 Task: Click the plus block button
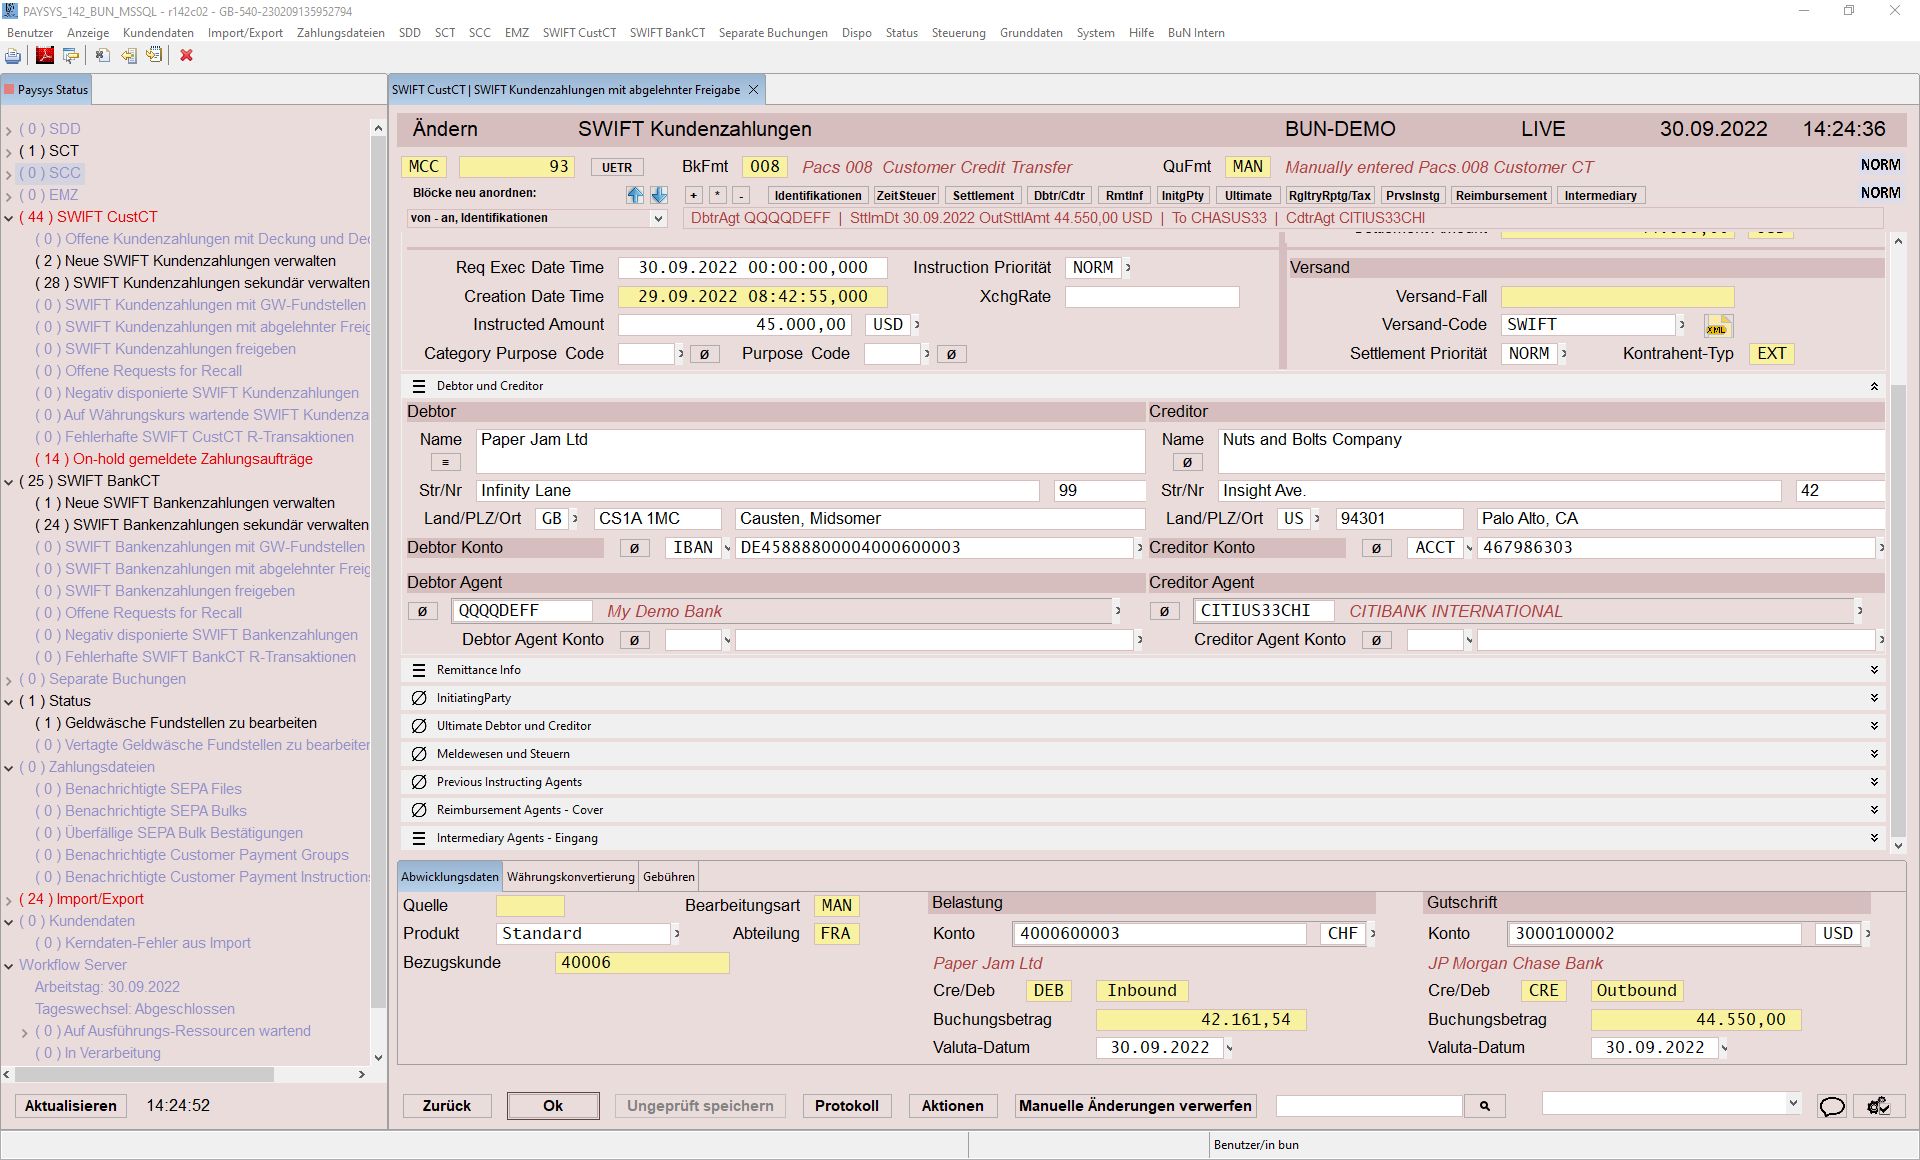point(693,196)
